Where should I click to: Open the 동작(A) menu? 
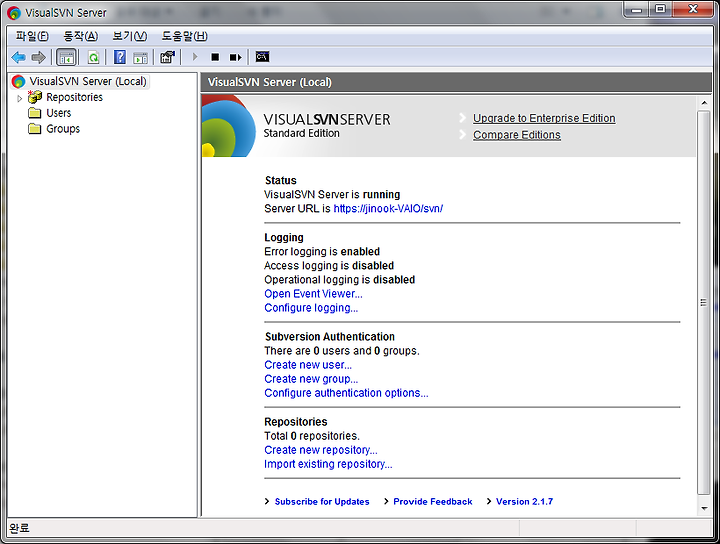click(80, 36)
